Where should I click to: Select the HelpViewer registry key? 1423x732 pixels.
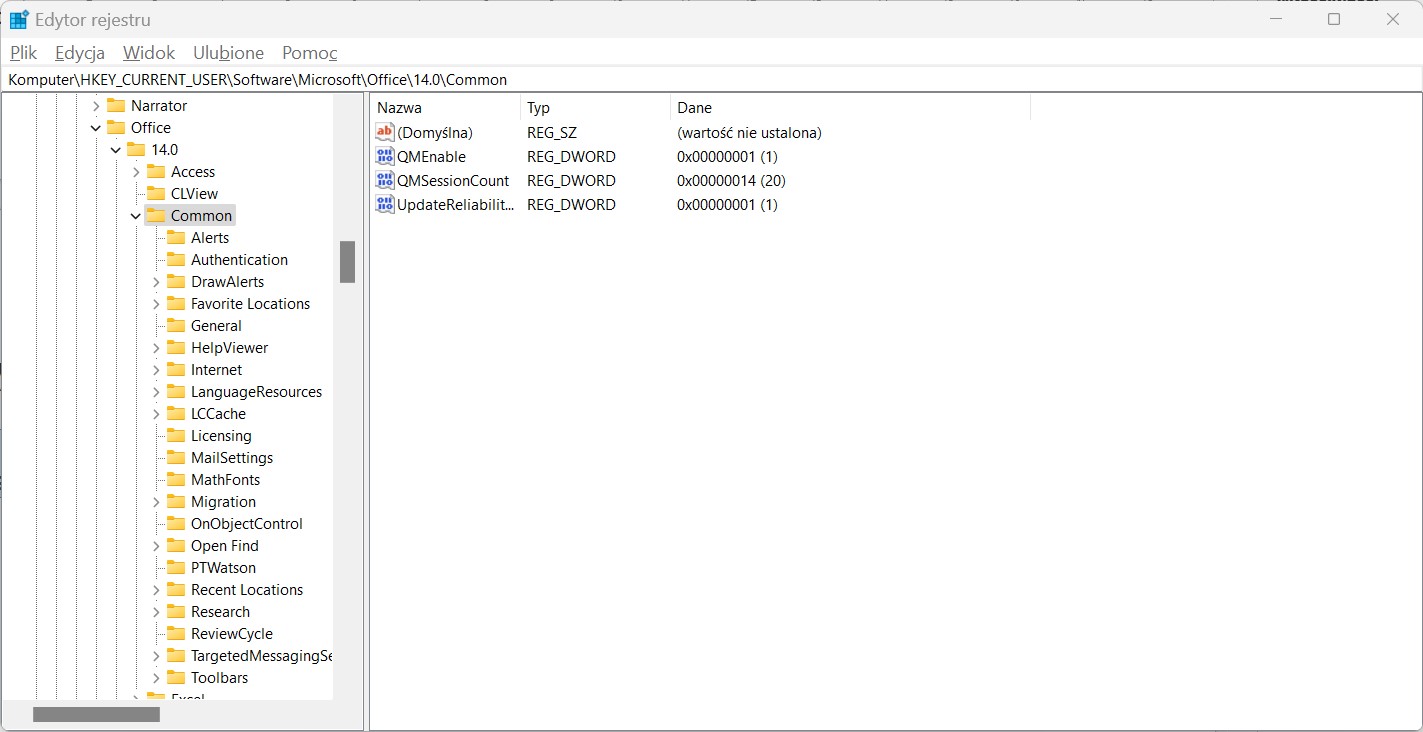[230, 348]
